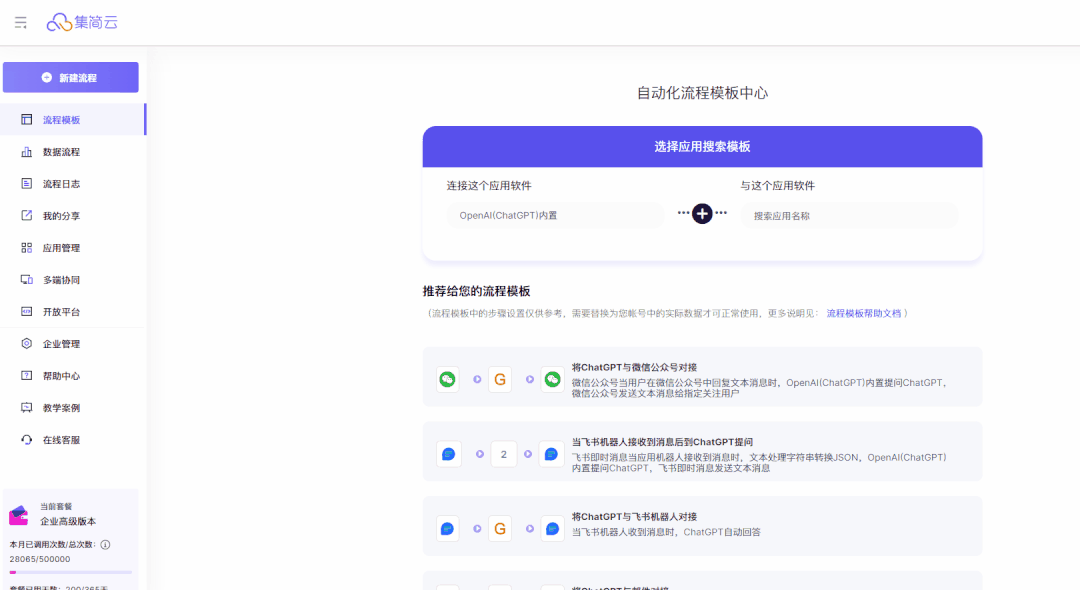
Task: Click the monthly usage progress bar
Action: pyautogui.click(x=70, y=572)
